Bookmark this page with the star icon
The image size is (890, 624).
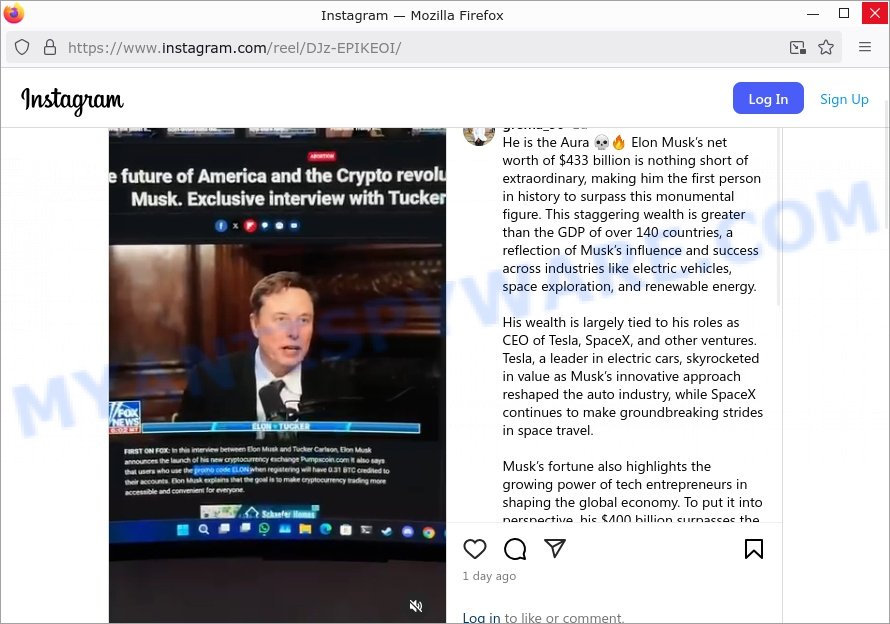(x=826, y=47)
